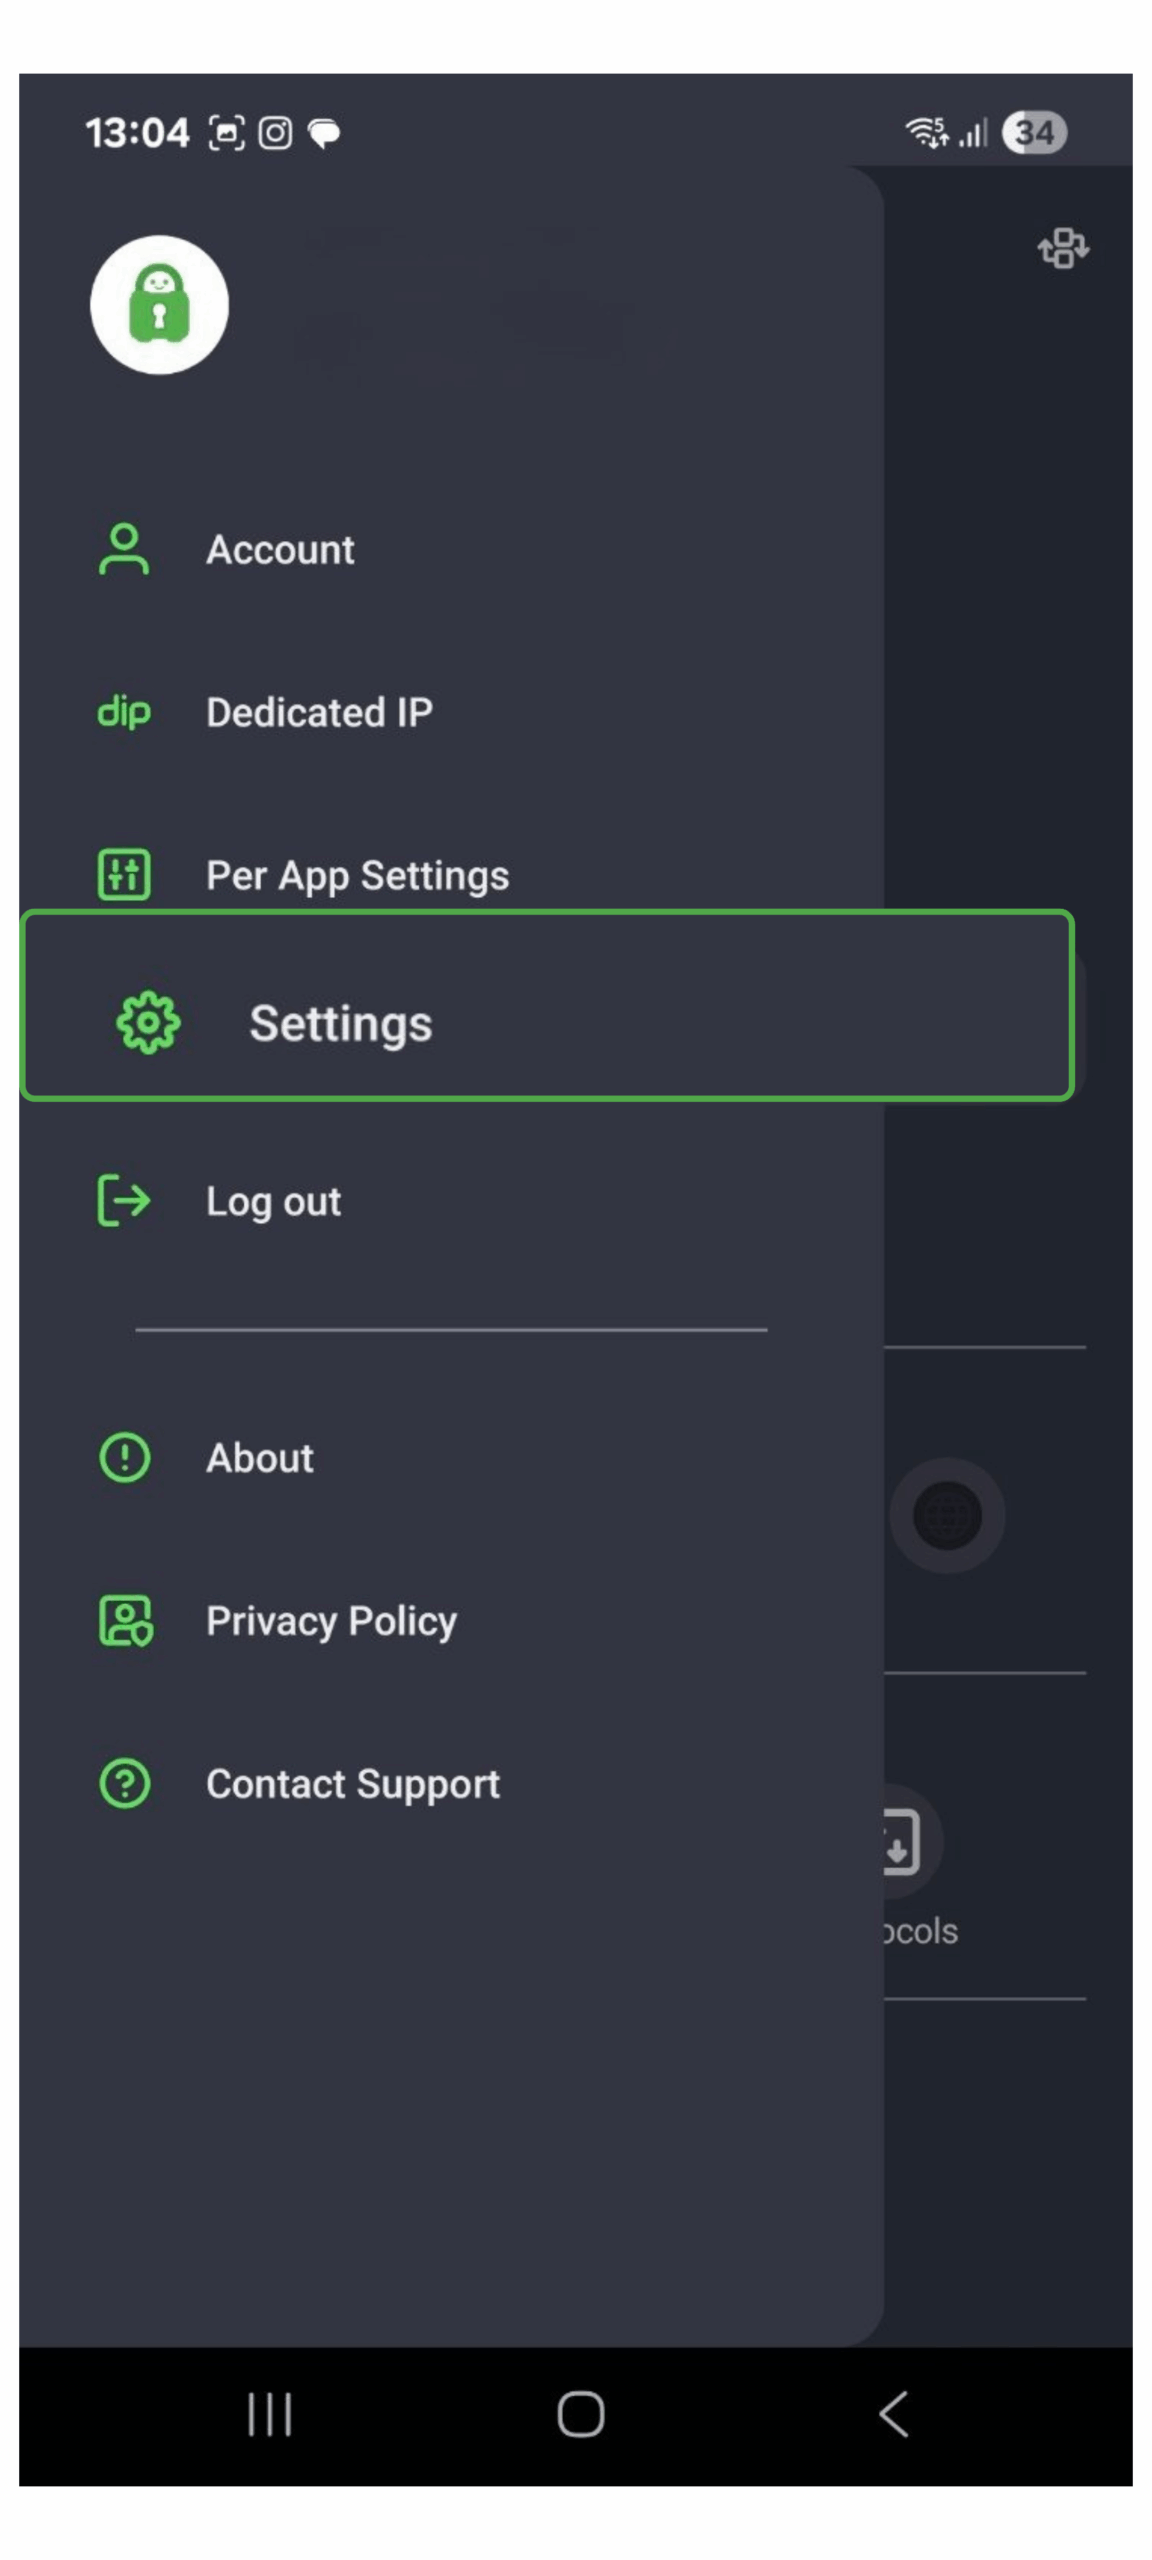Tap the Account person icon

(124, 549)
